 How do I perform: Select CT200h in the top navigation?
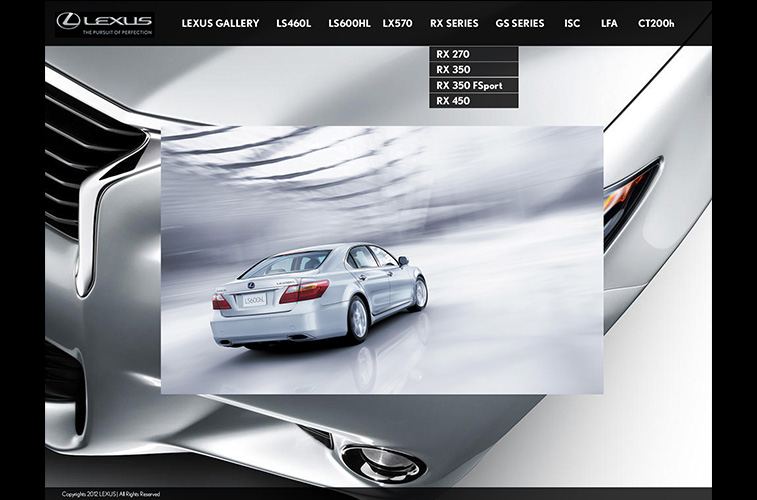click(656, 23)
